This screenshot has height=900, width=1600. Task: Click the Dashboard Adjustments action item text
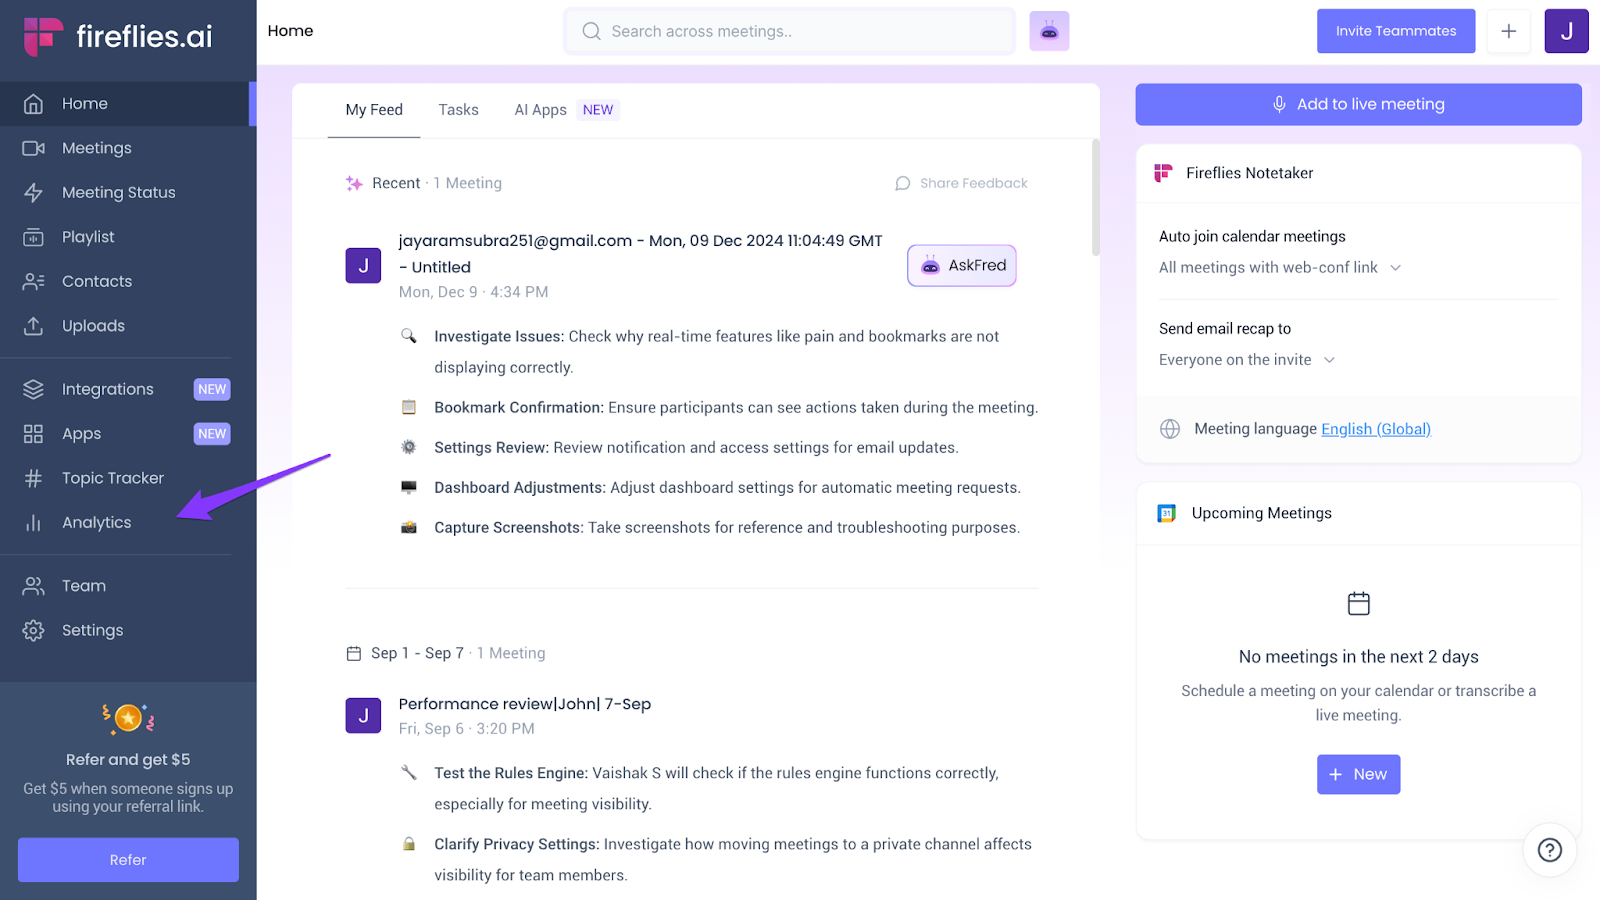coord(727,488)
